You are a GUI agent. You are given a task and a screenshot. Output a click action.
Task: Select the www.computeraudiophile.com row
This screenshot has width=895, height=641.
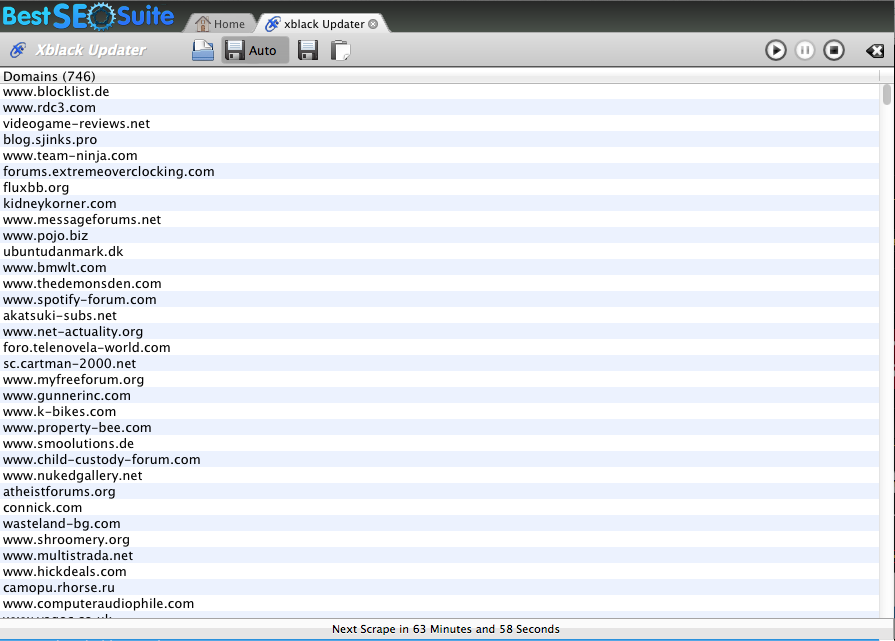tap(440, 603)
